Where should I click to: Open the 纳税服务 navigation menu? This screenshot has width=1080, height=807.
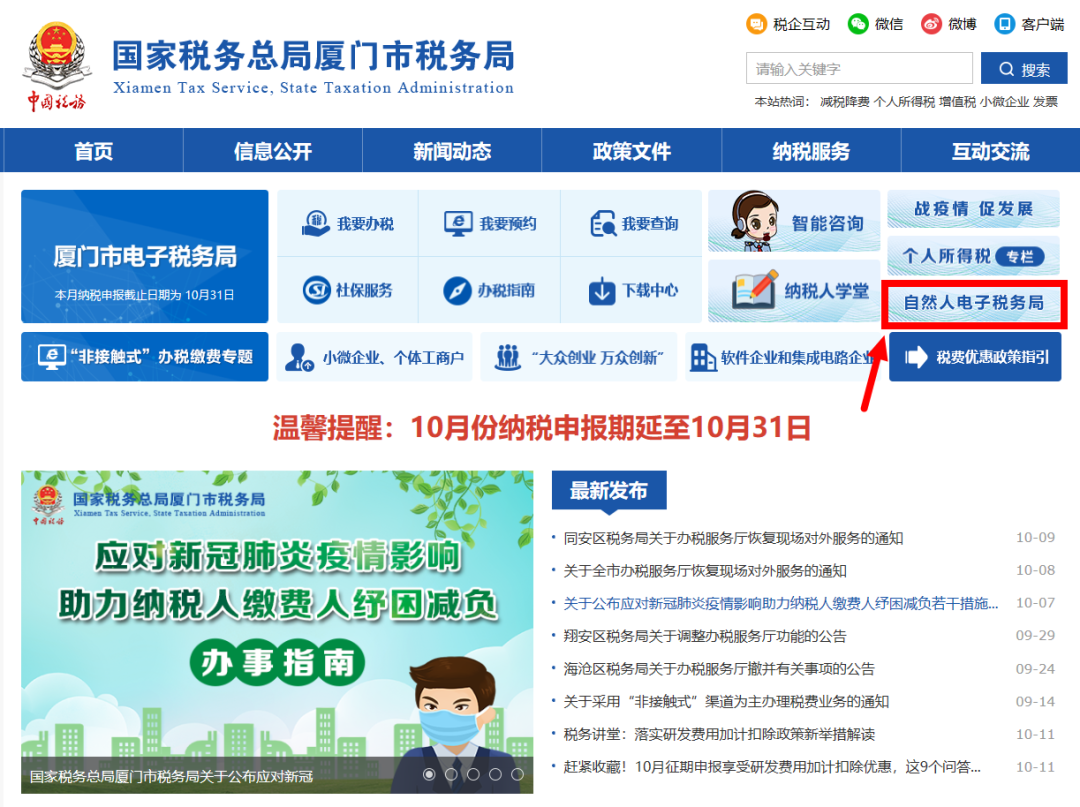[x=811, y=151]
